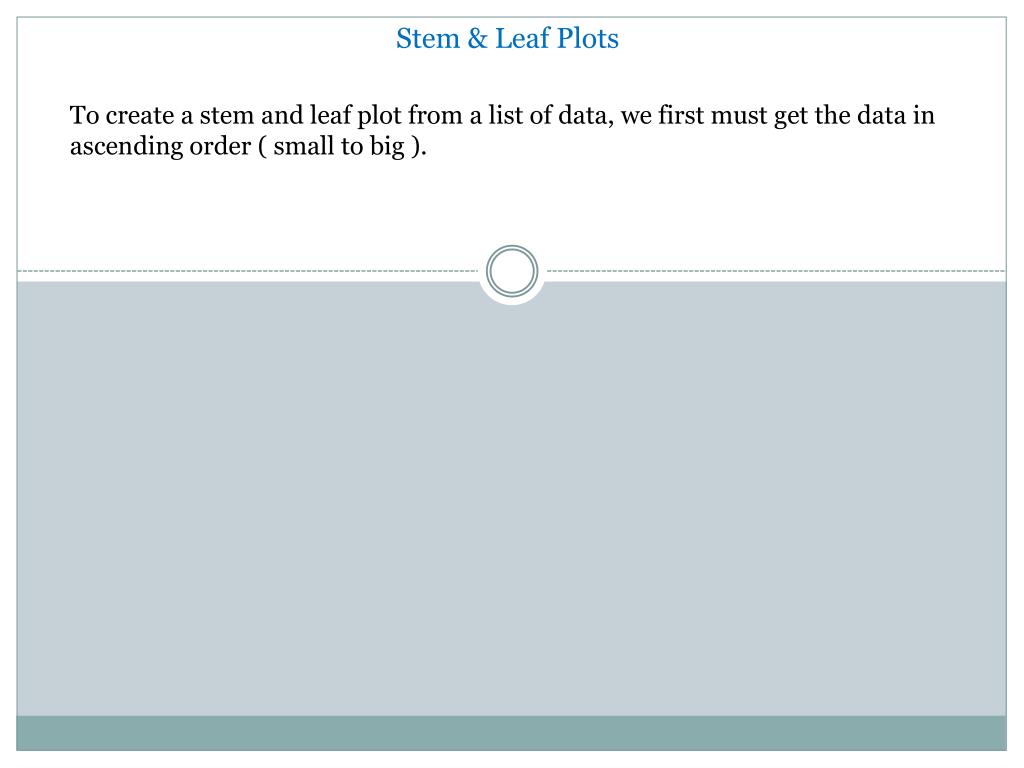Click the dashed divider line left of circle
The height and width of the screenshot is (768, 1024).
pyautogui.click(x=248, y=270)
